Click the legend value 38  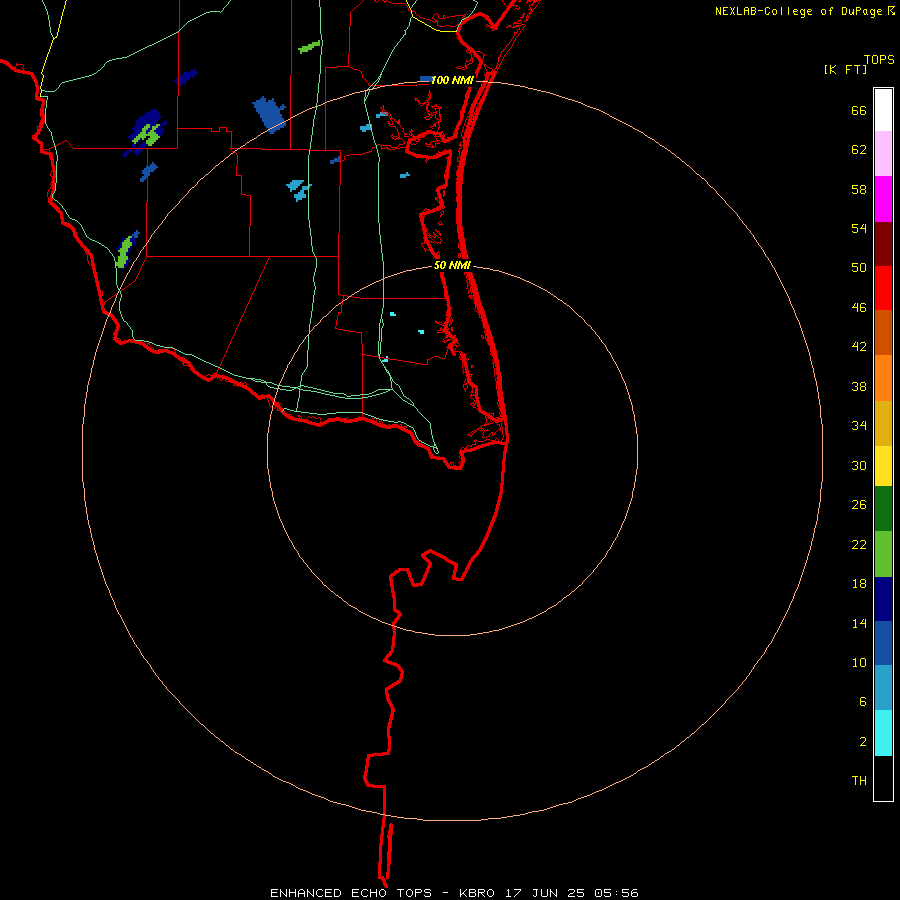click(859, 386)
